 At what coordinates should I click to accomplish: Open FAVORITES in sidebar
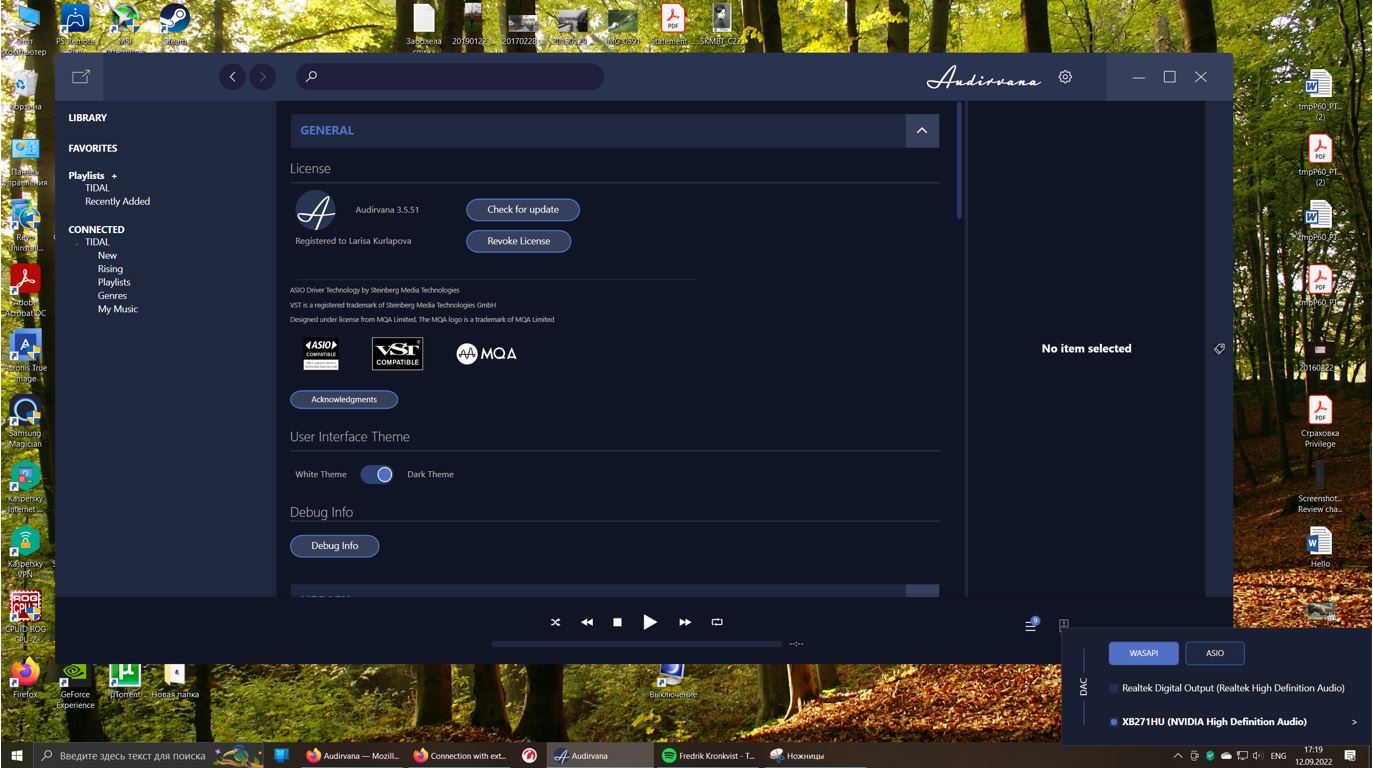pyautogui.click(x=93, y=148)
